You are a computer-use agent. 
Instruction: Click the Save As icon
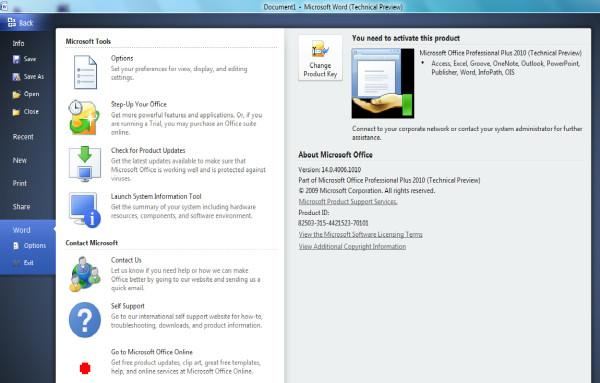[x=16, y=77]
